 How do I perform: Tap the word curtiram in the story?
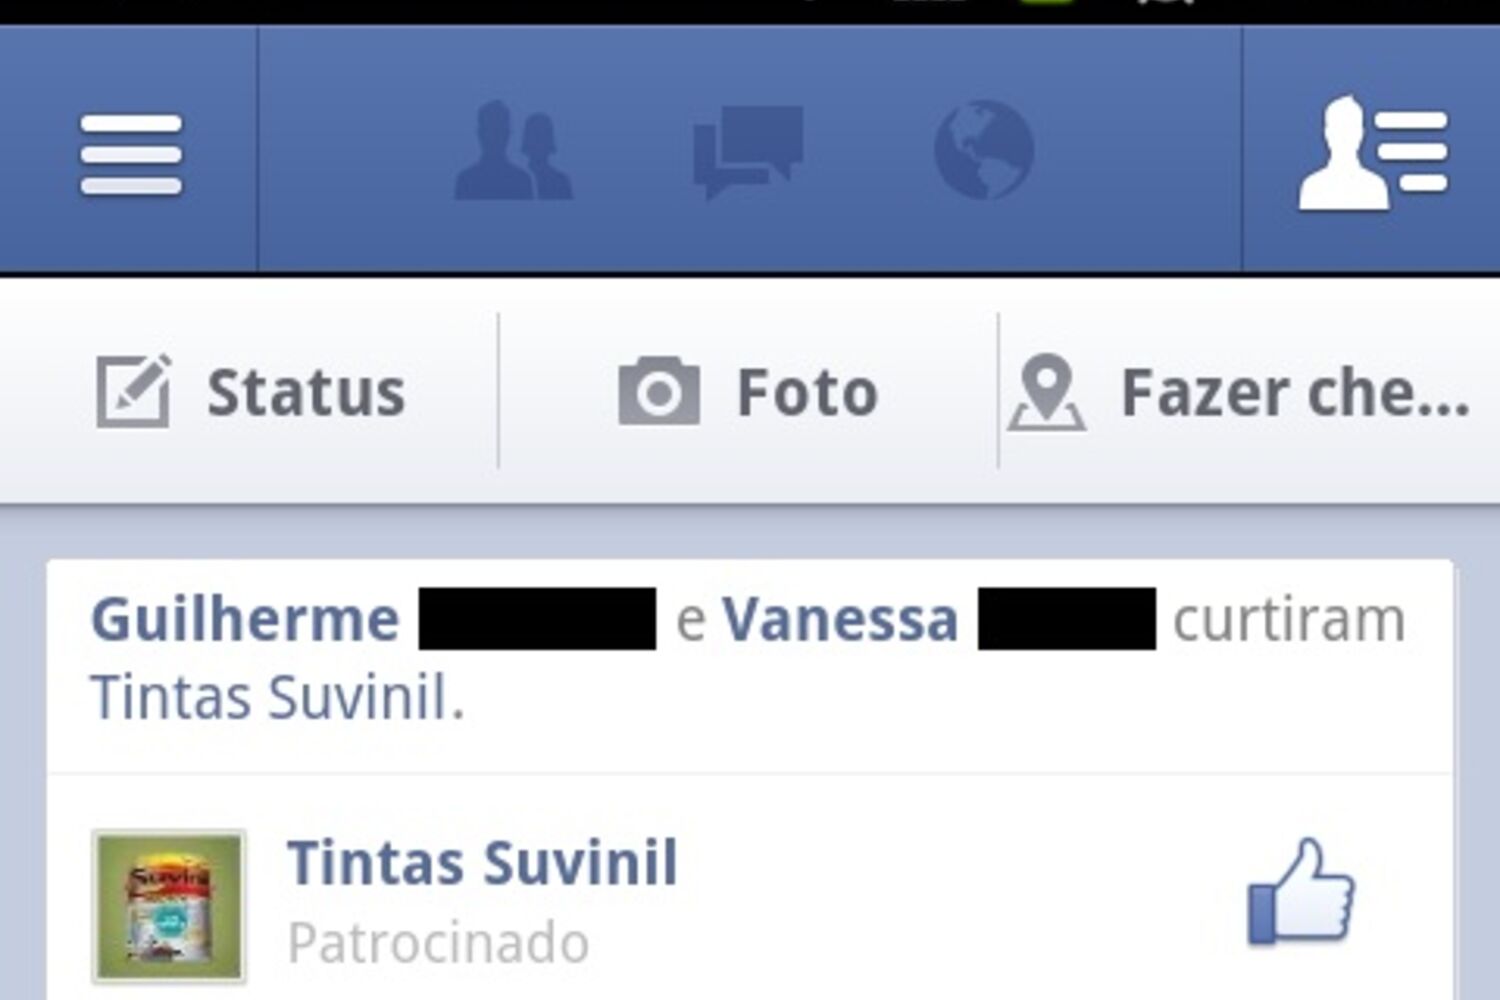[1289, 620]
